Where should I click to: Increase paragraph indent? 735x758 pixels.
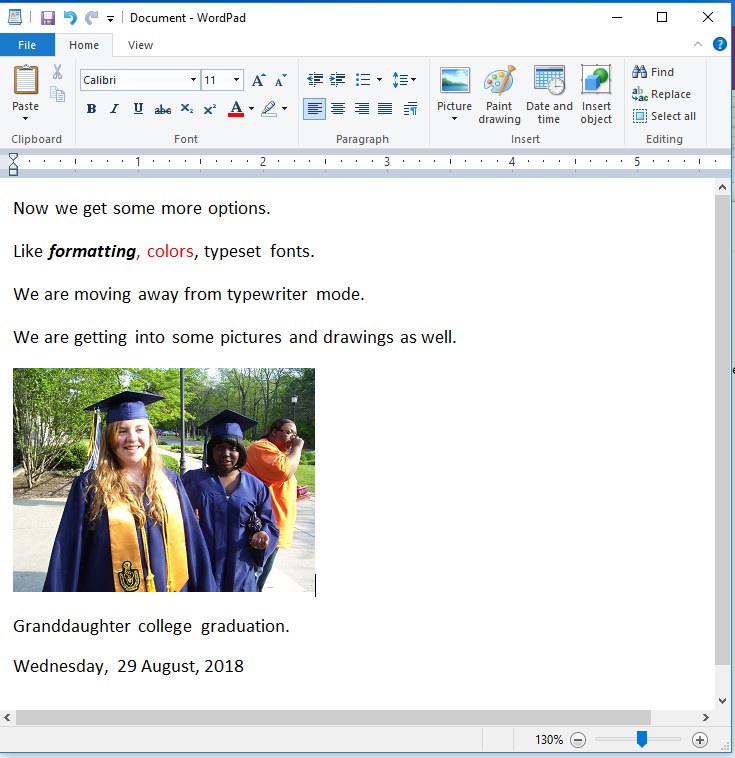338,79
